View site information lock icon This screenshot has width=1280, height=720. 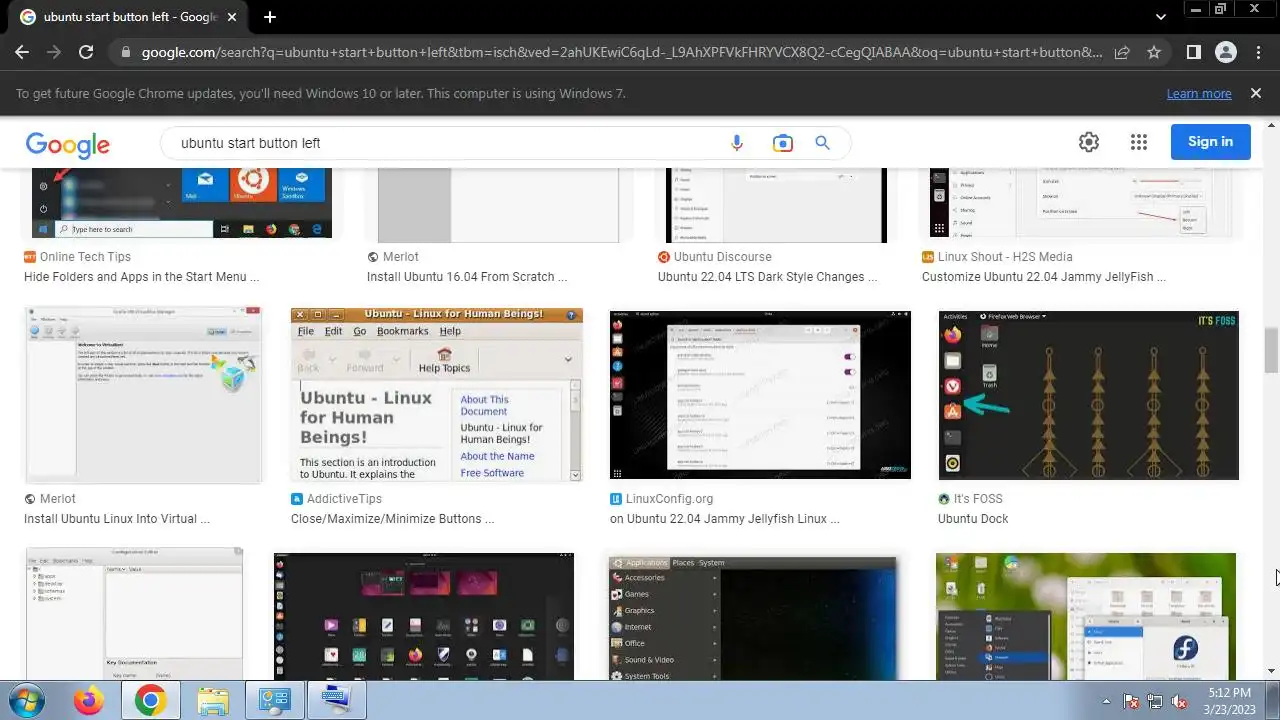(125, 52)
